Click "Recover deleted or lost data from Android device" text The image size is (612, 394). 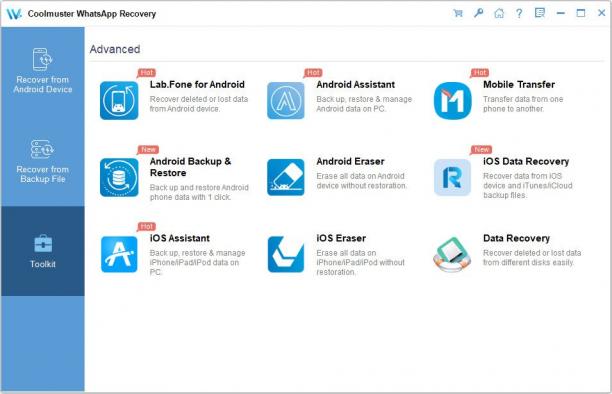point(199,104)
